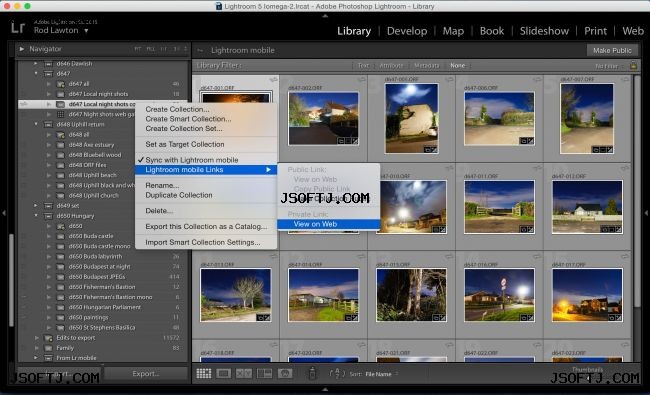
Task: Open the Book module
Action: pos(492,31)
